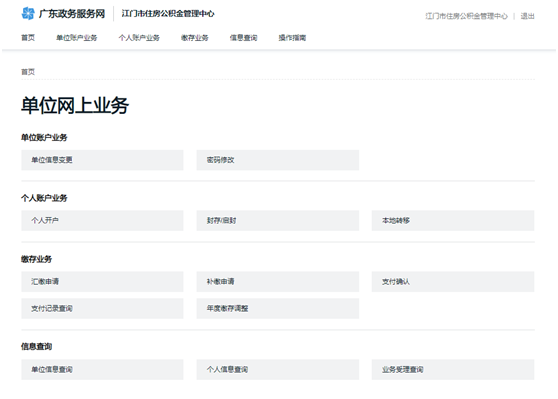Click the 江门市住房公积金管理中心 account name at top right

[x=467, y=16]
